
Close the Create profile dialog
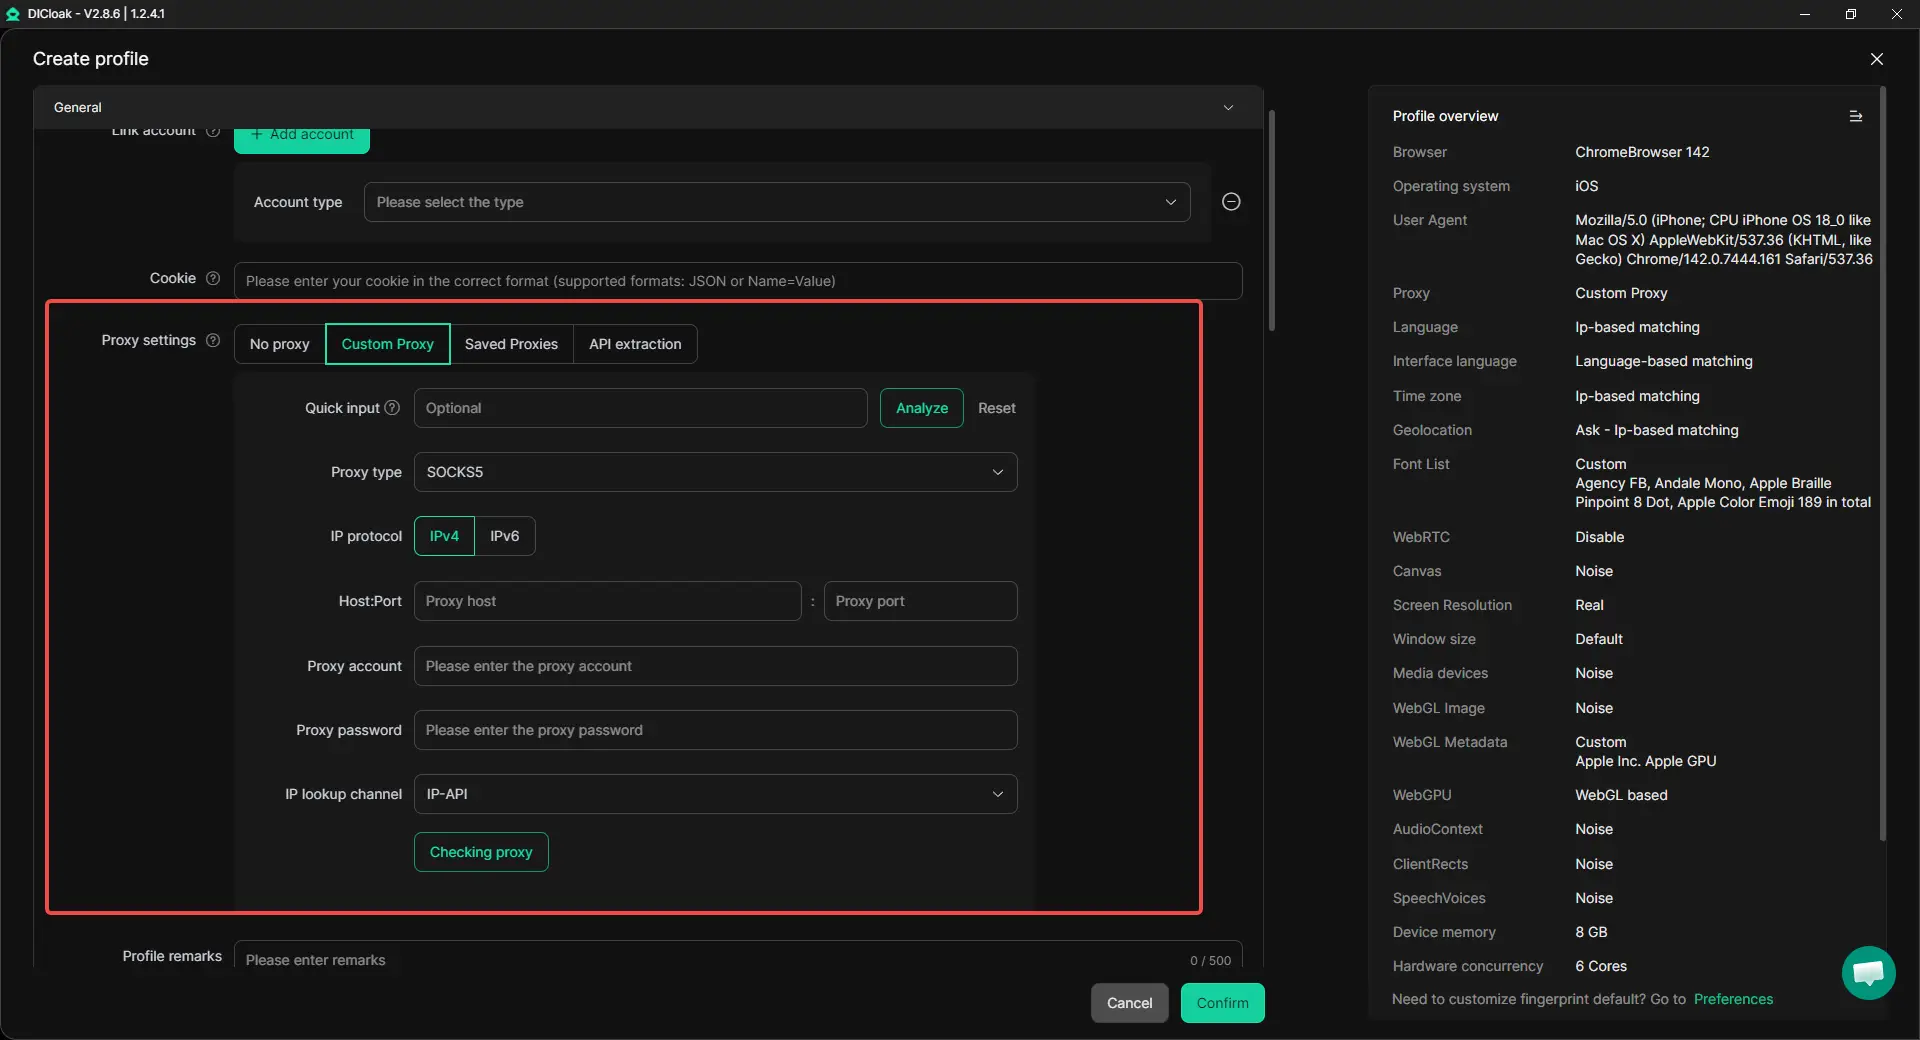tap(1876, 59)
